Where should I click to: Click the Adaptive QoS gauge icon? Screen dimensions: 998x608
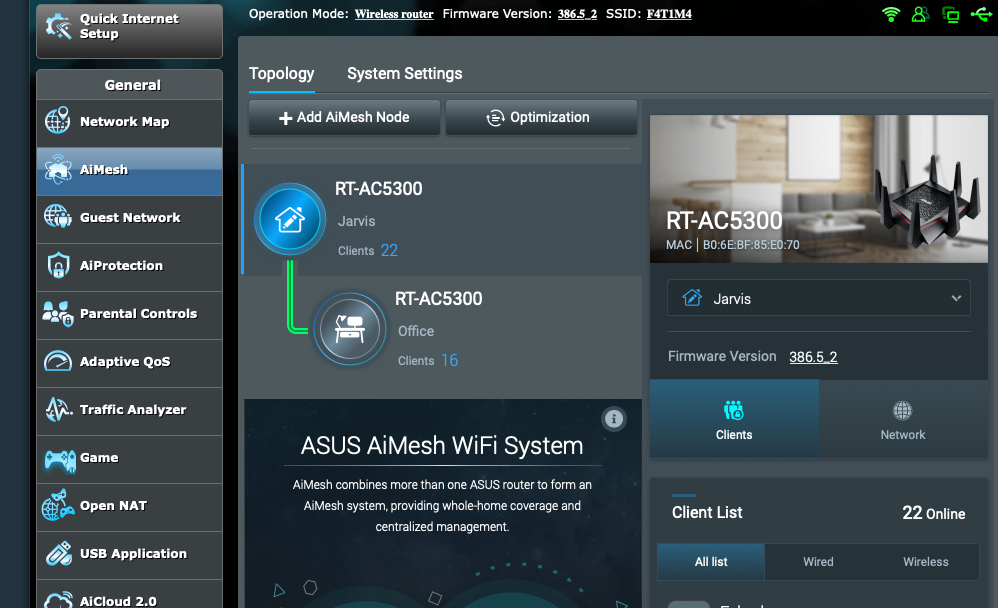(x=58, y=362)
